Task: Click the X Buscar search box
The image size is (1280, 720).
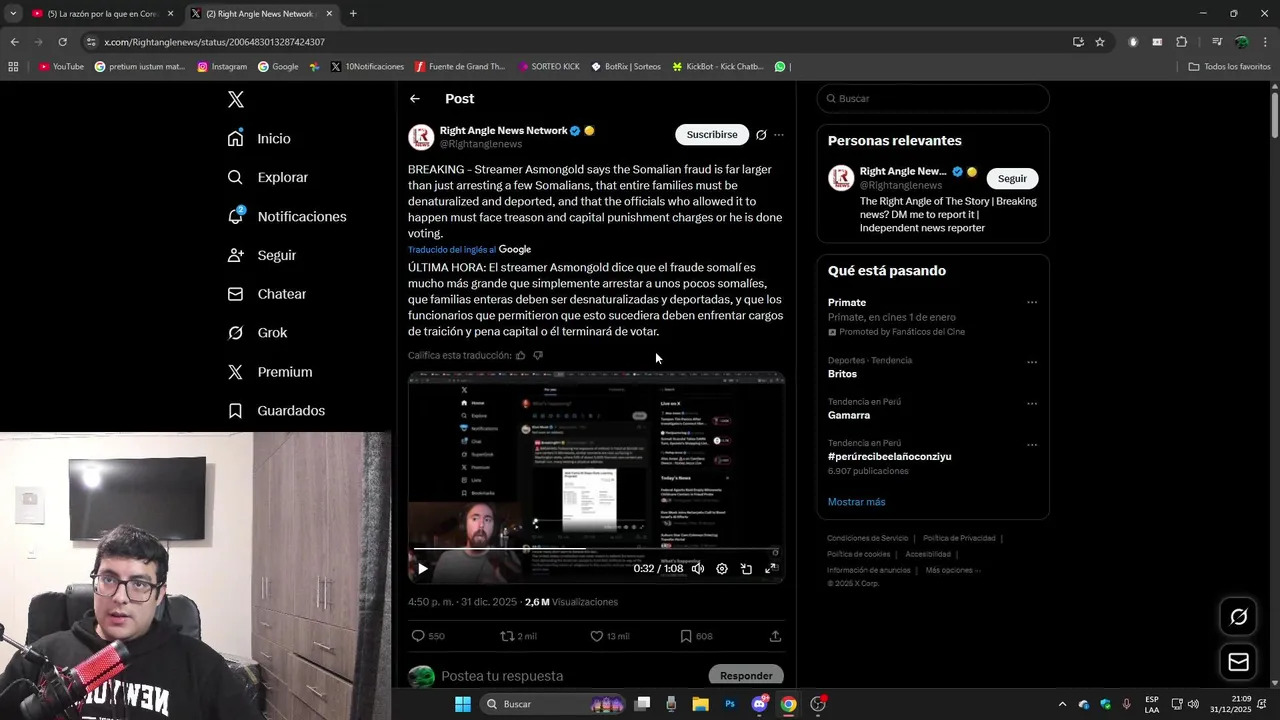Action: click(x=933, y=99)
